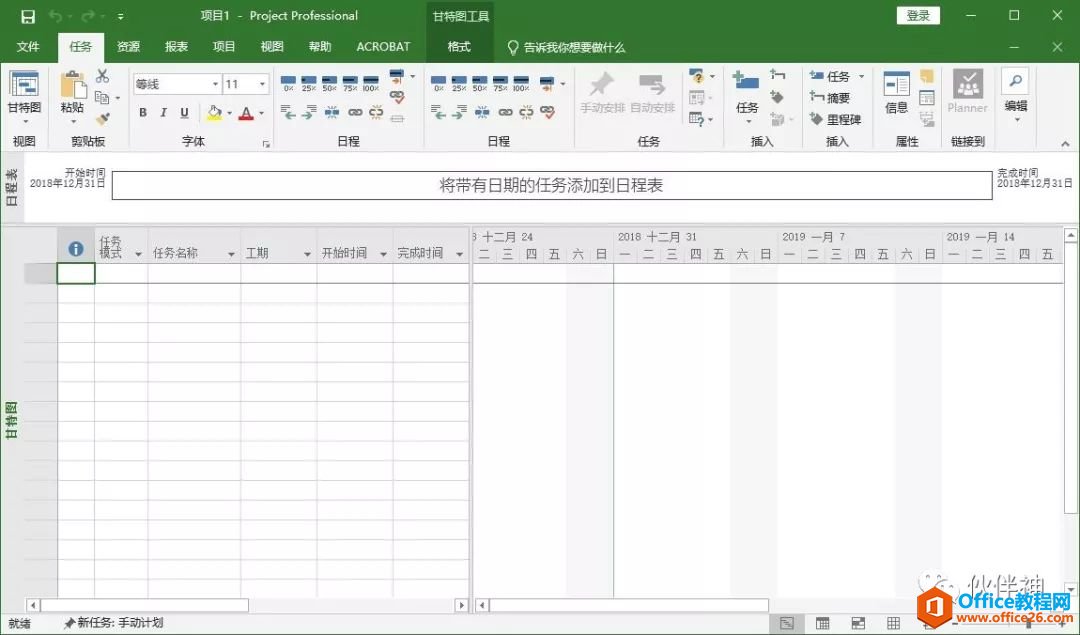Viewport: 1080px width, 635px height.
Task: Switch to the ACROBAT tab
Action: [383, 47]
